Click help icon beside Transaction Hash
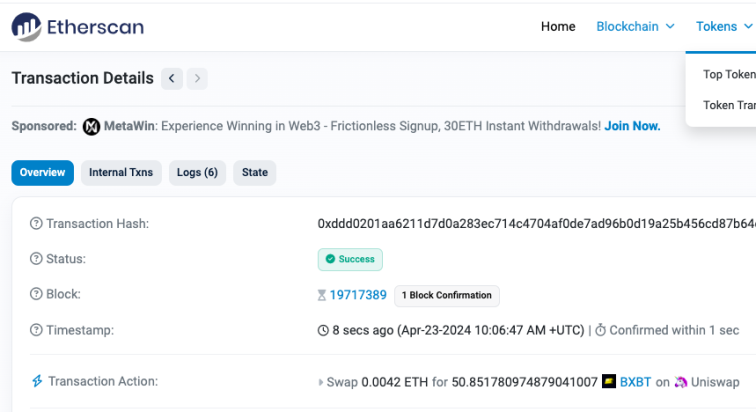The height and width of the screenshot is (412, 756). pos(36,224)
